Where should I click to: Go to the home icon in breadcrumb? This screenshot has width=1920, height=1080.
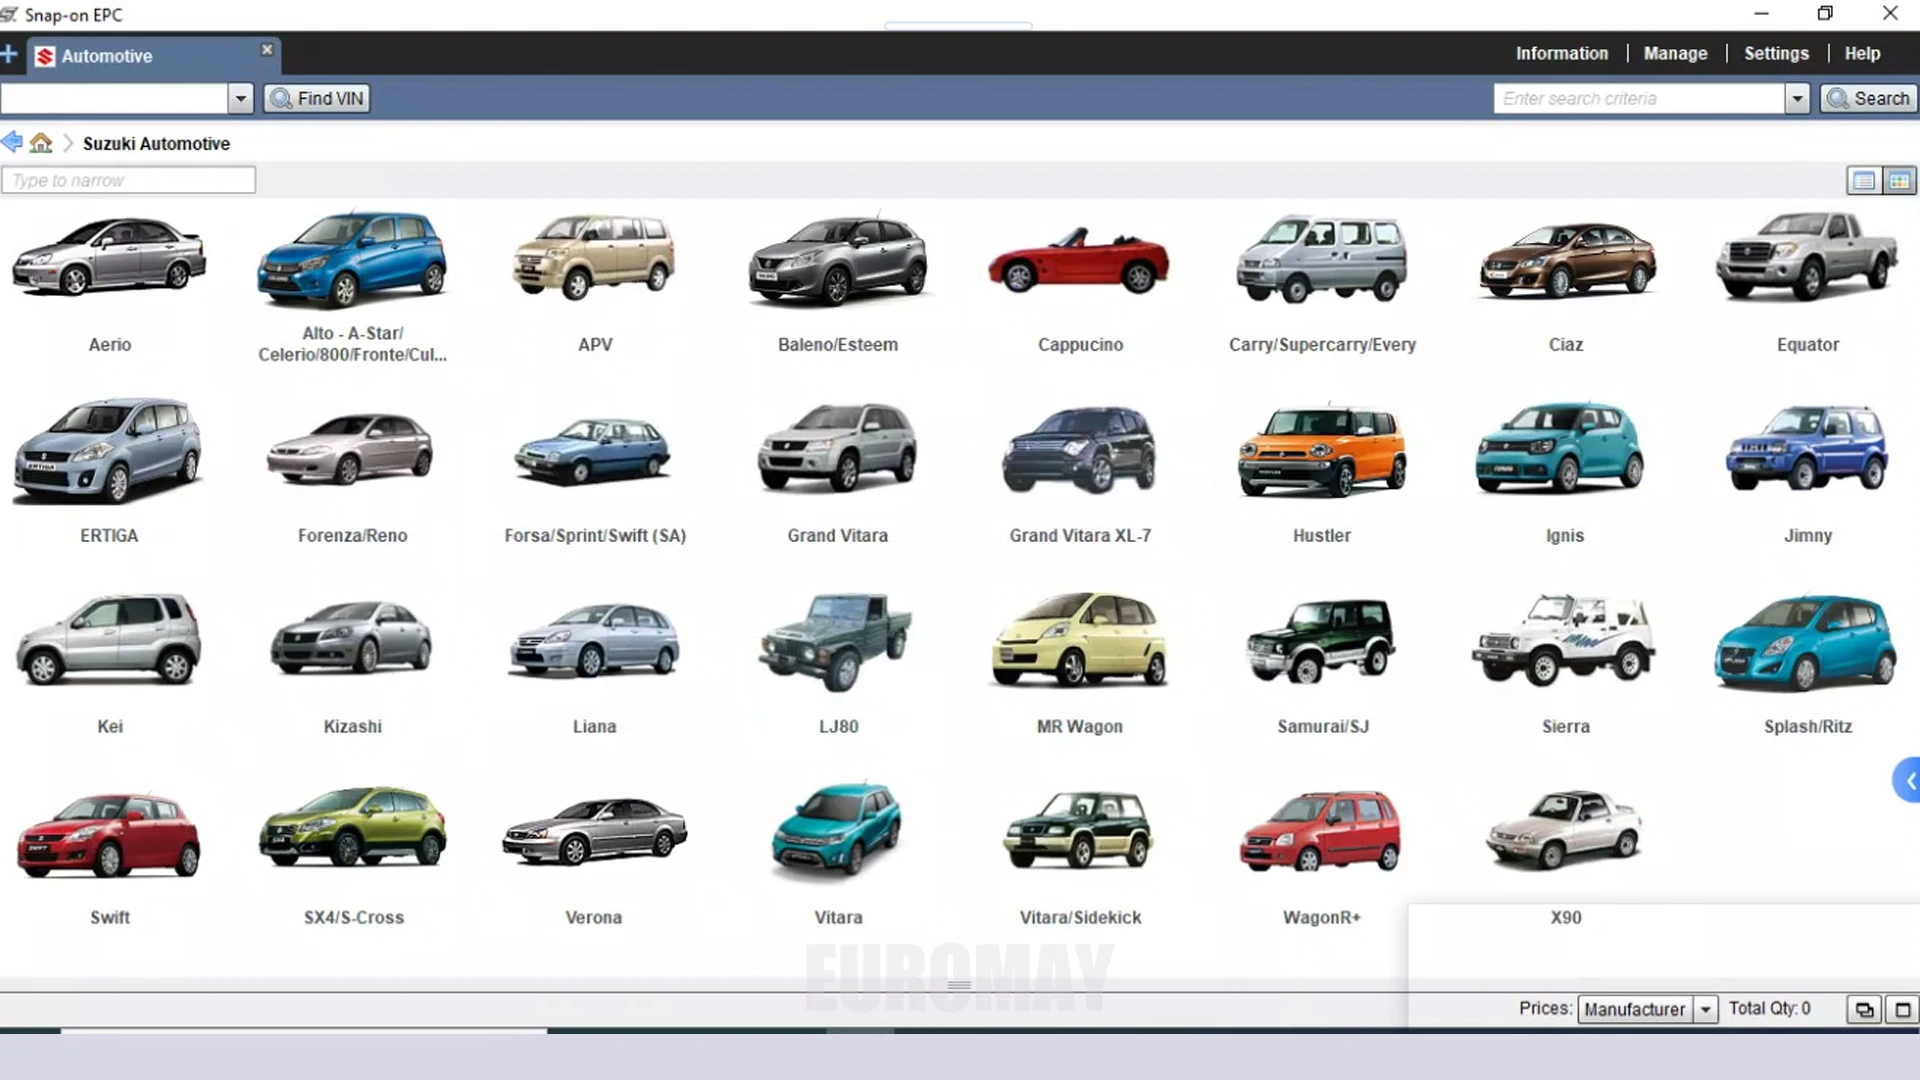click(x=41, y=143)
